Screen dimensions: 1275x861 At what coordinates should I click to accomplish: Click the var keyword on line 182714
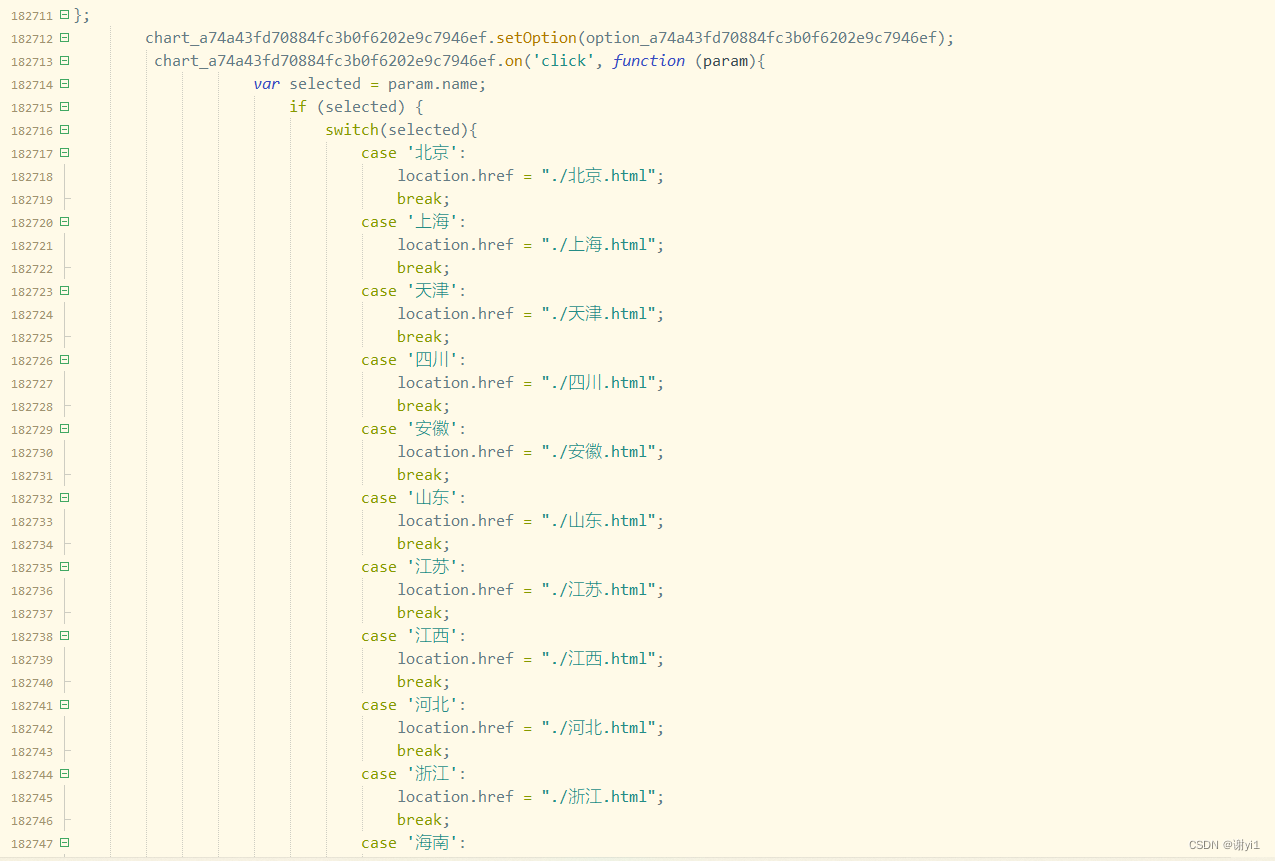266,84
